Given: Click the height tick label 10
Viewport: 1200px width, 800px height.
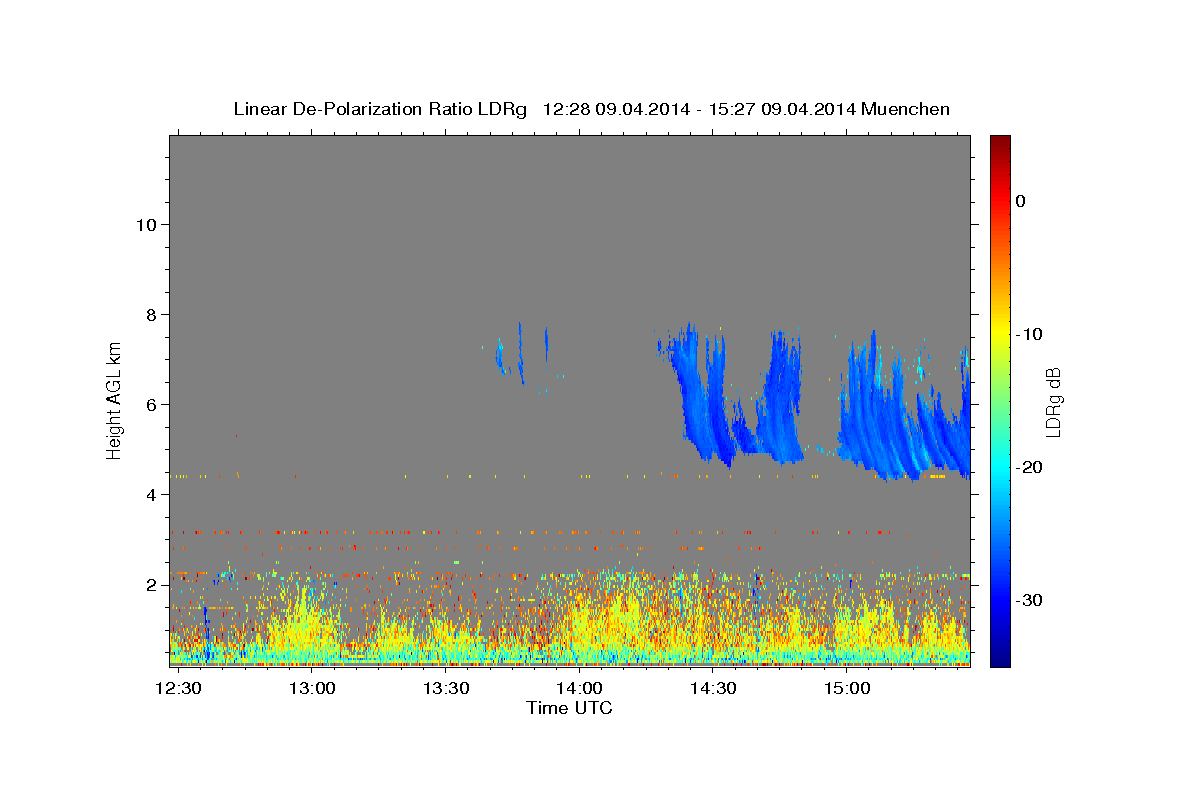Looking at the screenshot, I should [145, 224].
